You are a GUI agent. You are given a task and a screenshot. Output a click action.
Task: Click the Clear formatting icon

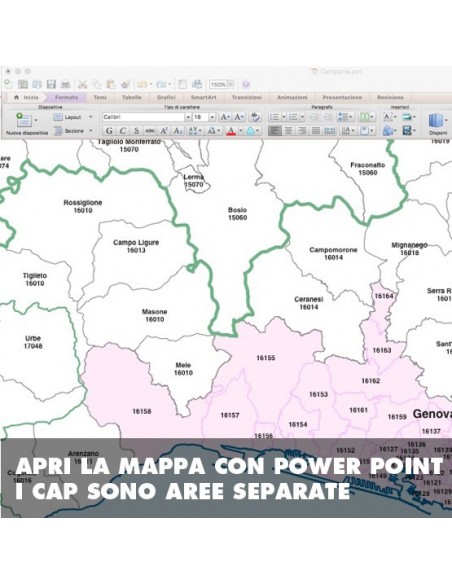tap(255, 117)
